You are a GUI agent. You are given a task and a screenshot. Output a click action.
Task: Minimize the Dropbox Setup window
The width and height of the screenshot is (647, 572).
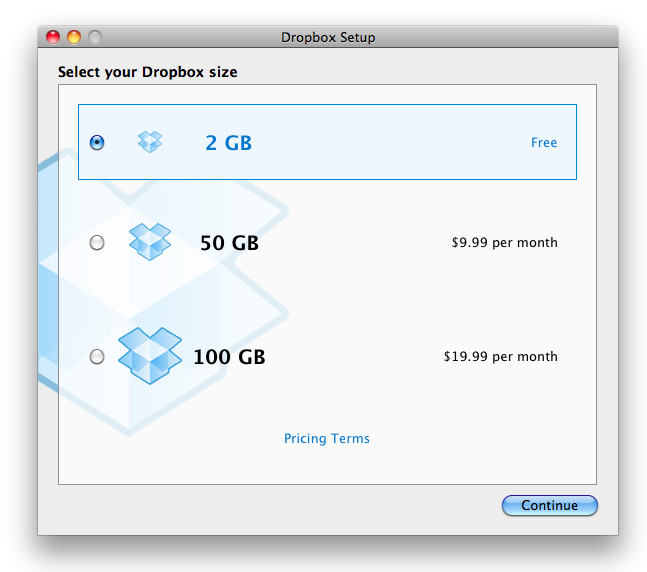click(x=74, y=37)
